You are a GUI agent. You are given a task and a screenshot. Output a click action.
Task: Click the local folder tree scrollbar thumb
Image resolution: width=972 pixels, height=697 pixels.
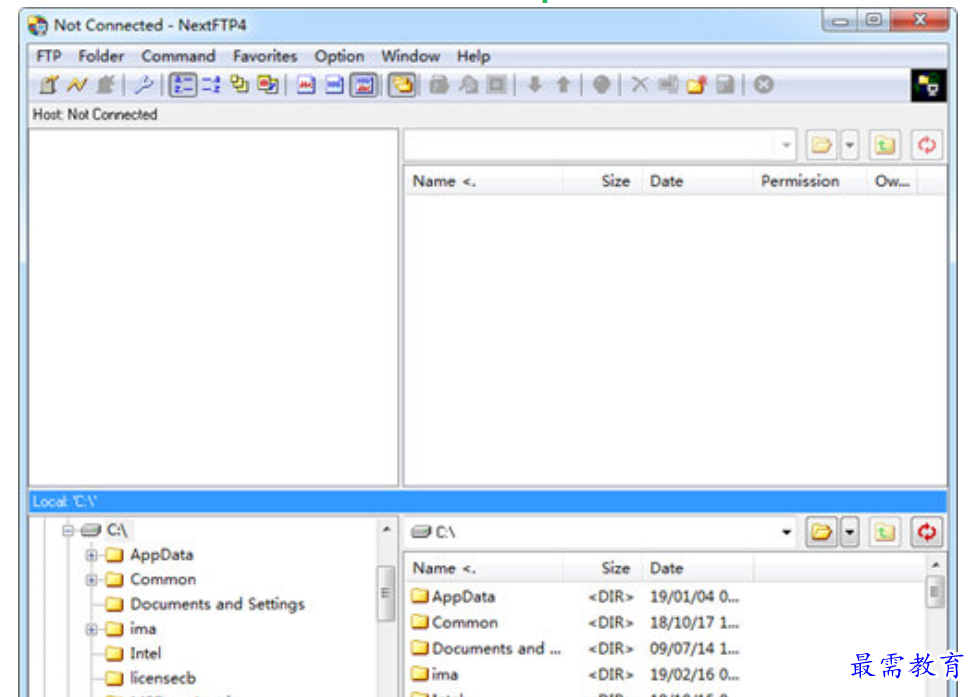coord(386,593)
